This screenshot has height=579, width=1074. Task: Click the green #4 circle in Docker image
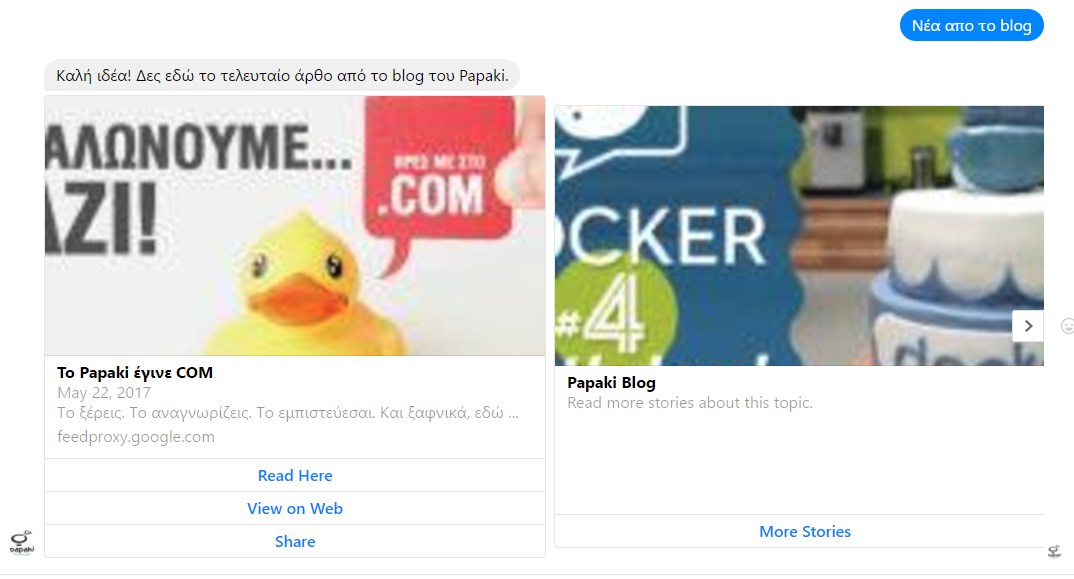point(615,313)
